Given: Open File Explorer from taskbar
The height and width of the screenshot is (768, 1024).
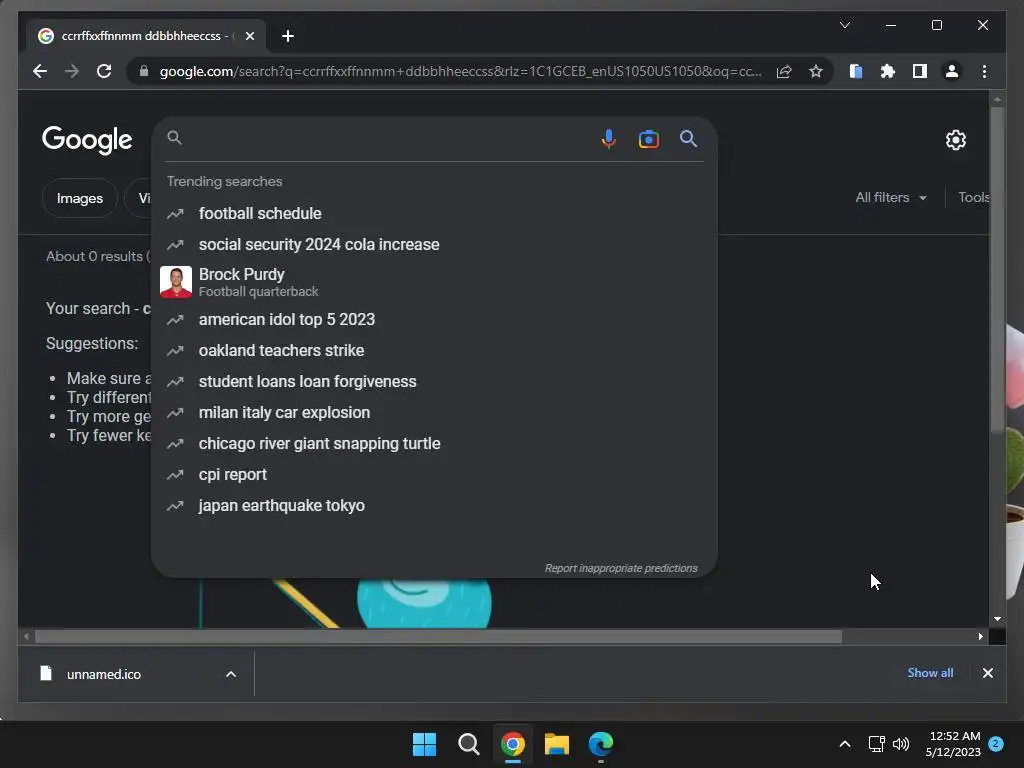Looking at the screenshot, I should (556, 744).
